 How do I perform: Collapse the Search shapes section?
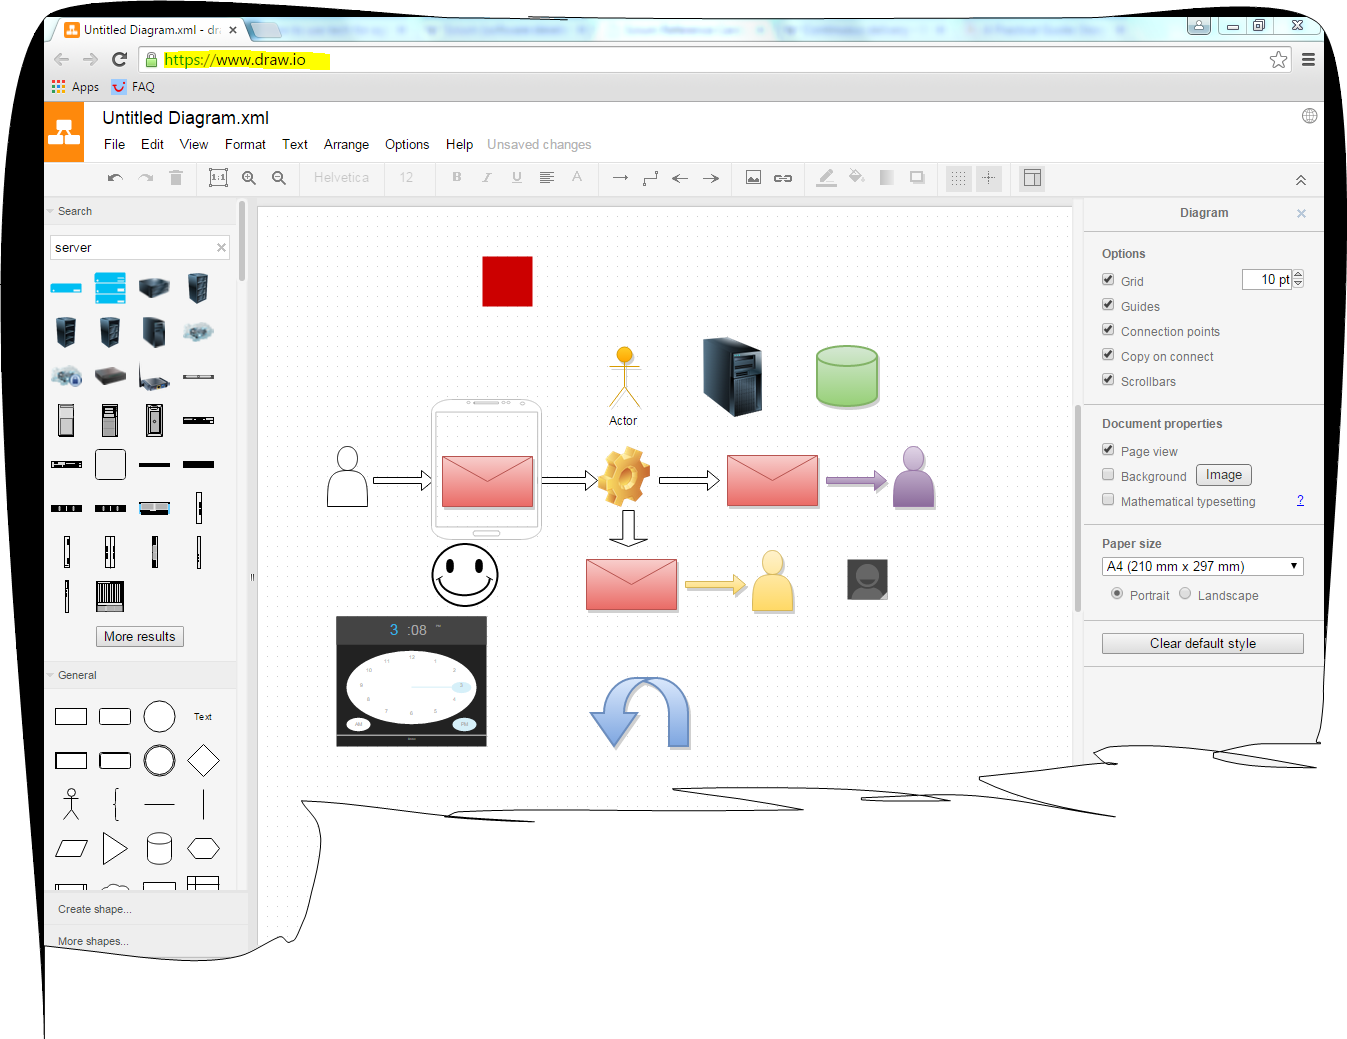tap(52, 211)
